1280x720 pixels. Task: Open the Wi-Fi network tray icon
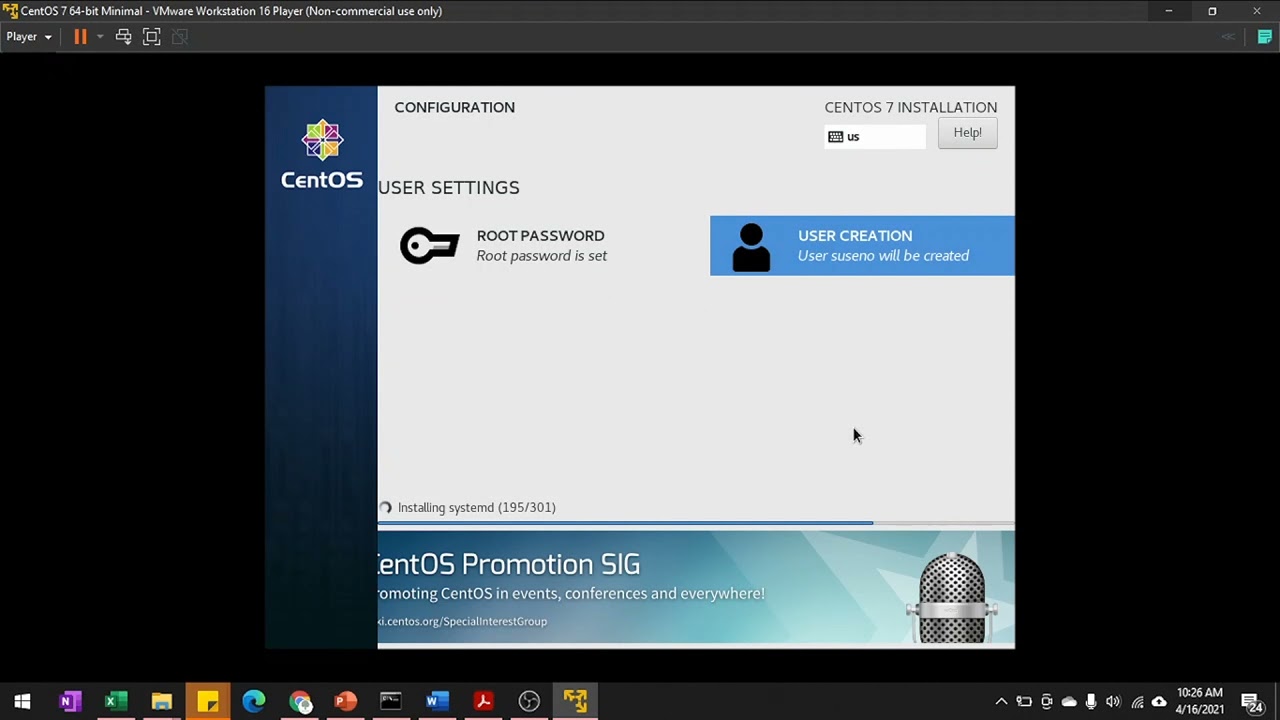pos(1137,701)
